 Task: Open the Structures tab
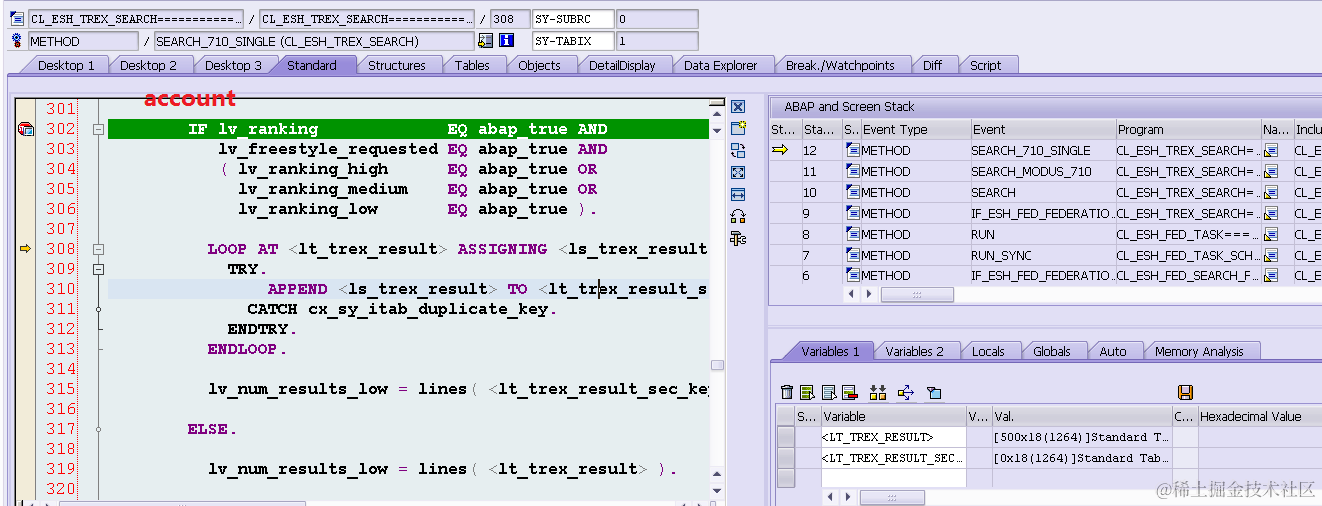pos(397,65)
